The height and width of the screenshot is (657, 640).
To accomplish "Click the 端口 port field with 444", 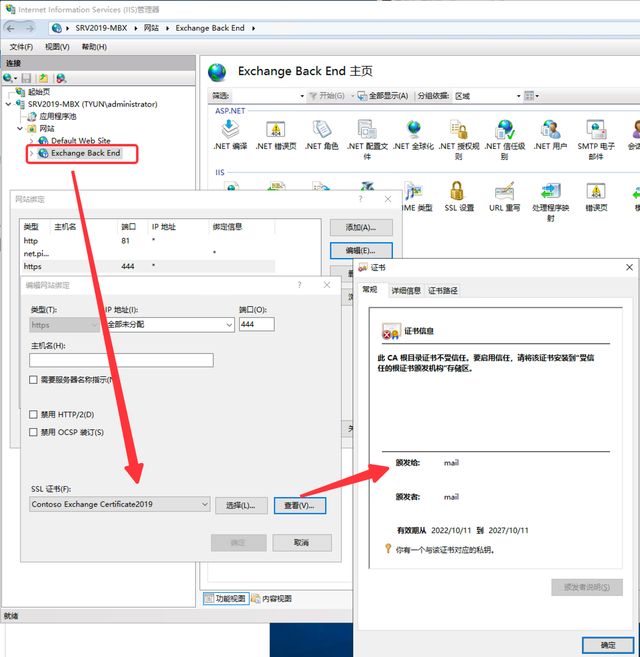I will 257,324.
